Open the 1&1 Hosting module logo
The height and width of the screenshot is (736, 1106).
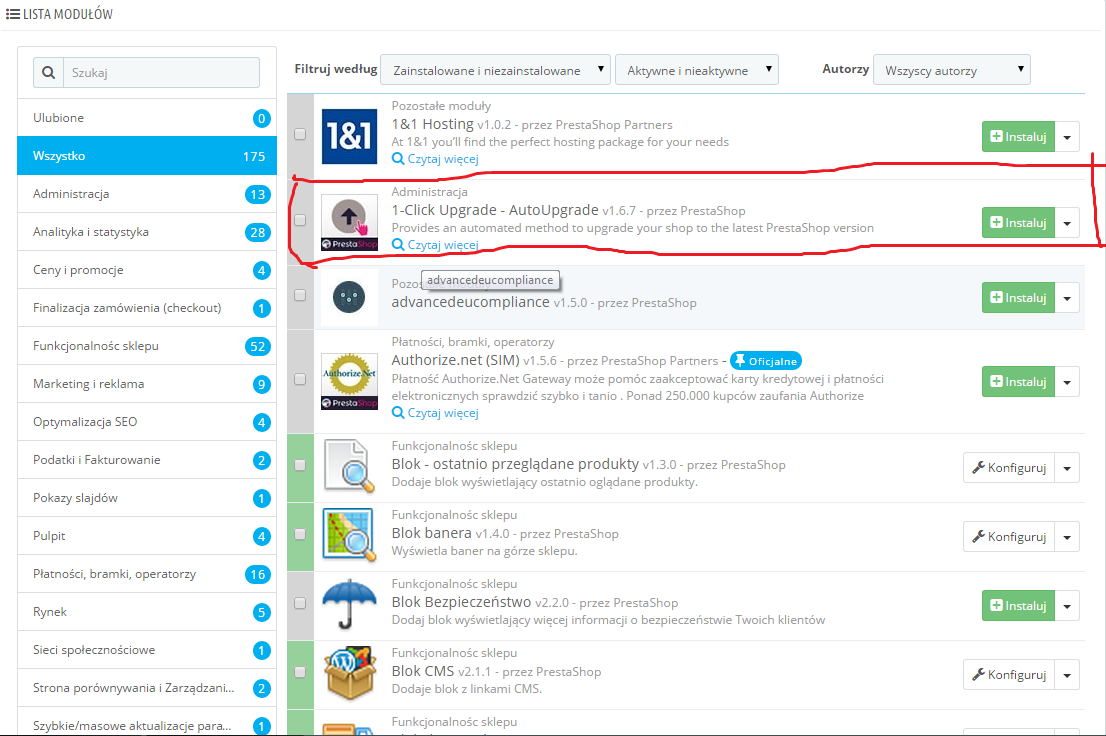349,137
